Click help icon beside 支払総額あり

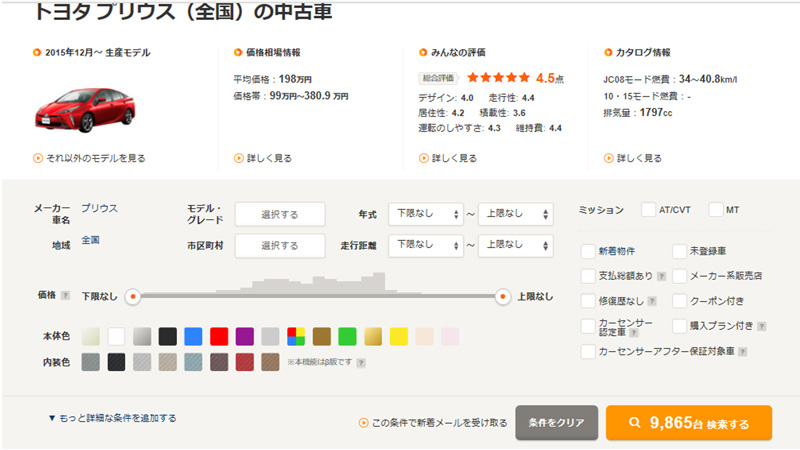661,276
